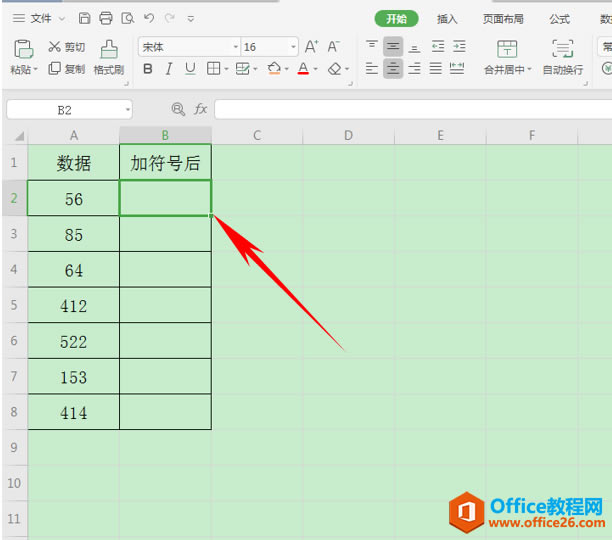Click the 合并居中 merge icon
Image resolution: width=612 pixels, height=540 pixels.
507,50
